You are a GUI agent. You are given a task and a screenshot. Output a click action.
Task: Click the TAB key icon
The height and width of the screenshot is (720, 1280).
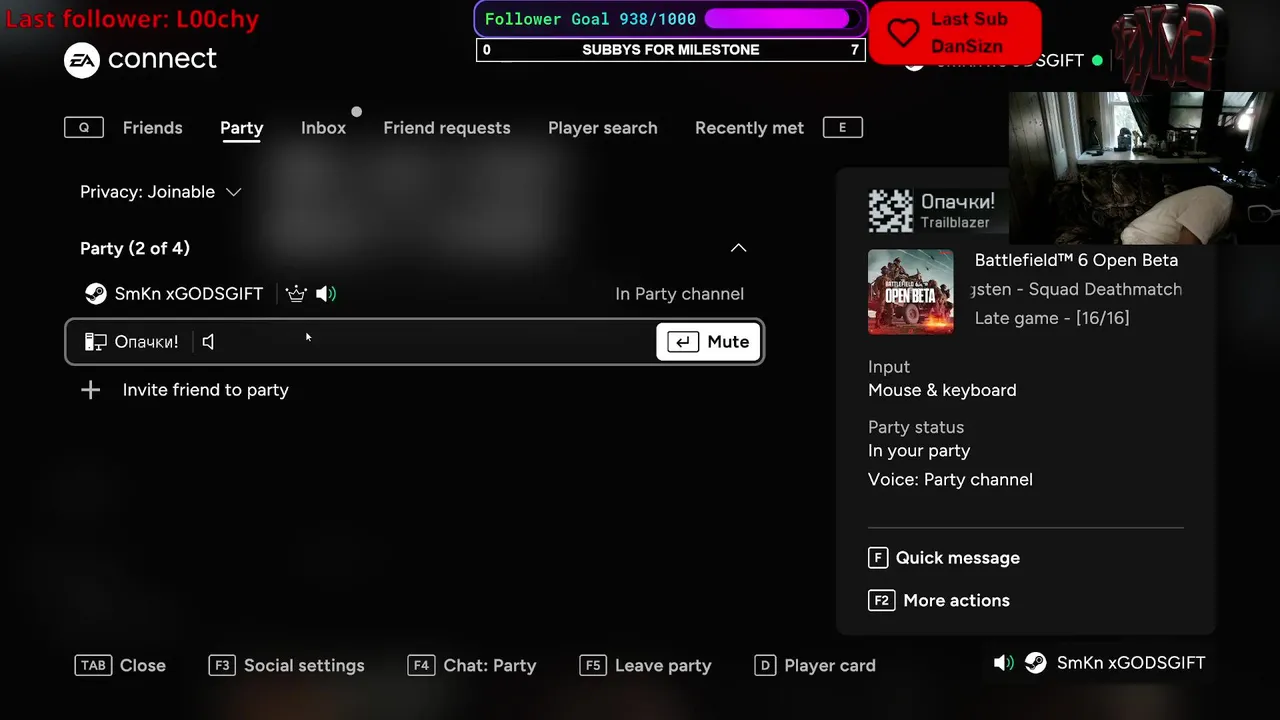pos(93,666)
